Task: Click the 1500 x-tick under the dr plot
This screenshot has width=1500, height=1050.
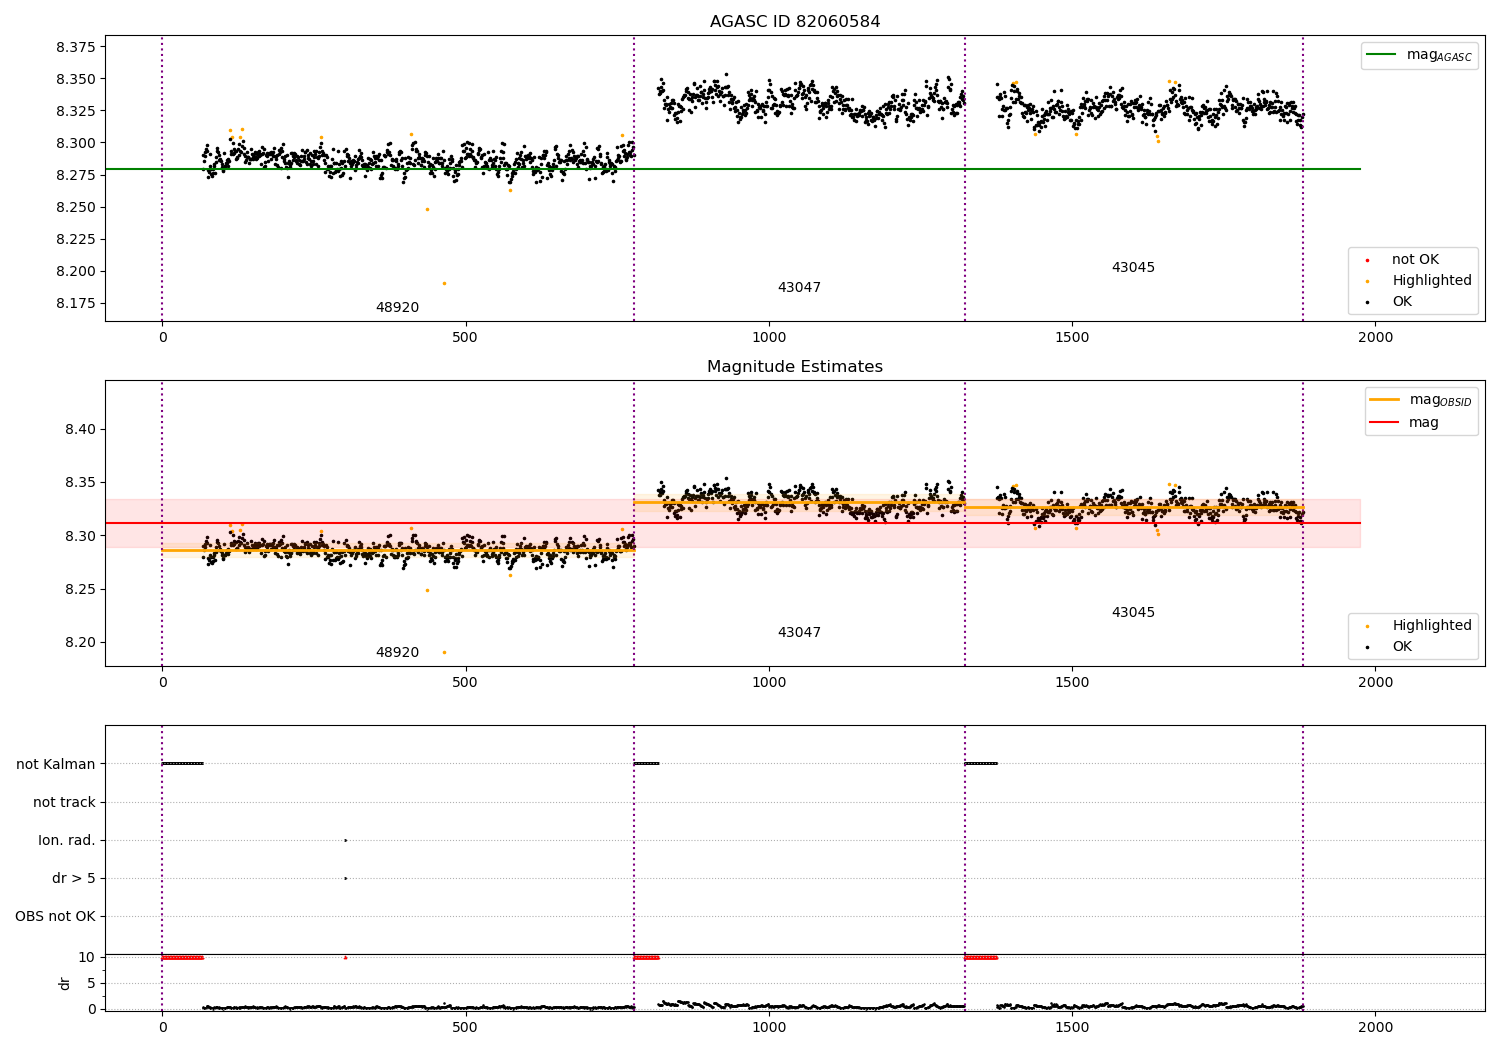Action: [x=1072, y=1027]
